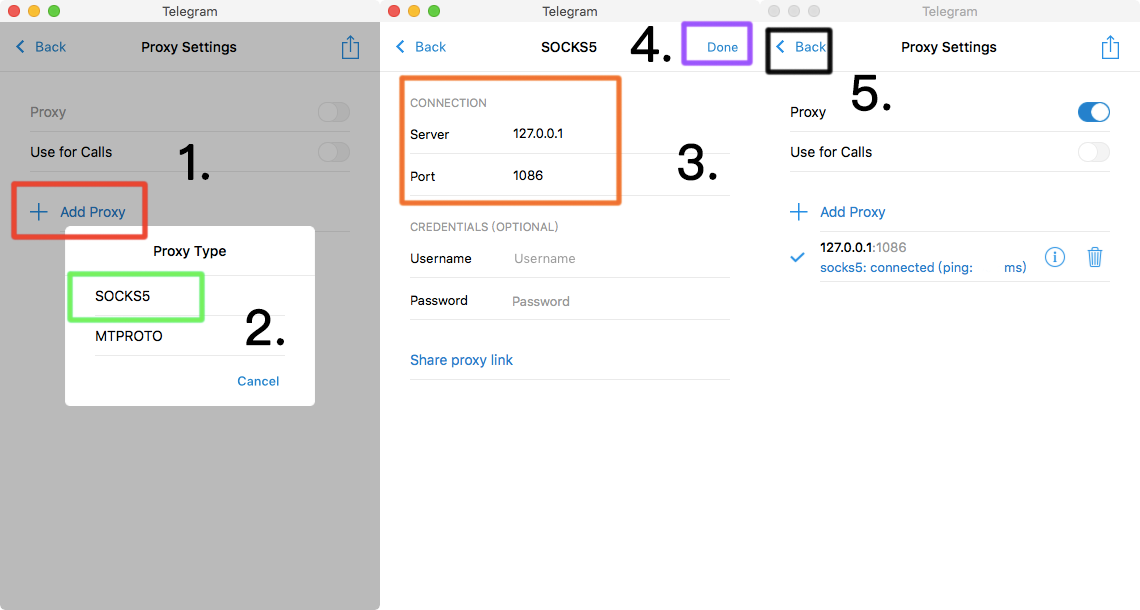Screen dimensions: 1140x610
Task: Go Back in the right Proxy Settings window
Action: pos(800,47)
